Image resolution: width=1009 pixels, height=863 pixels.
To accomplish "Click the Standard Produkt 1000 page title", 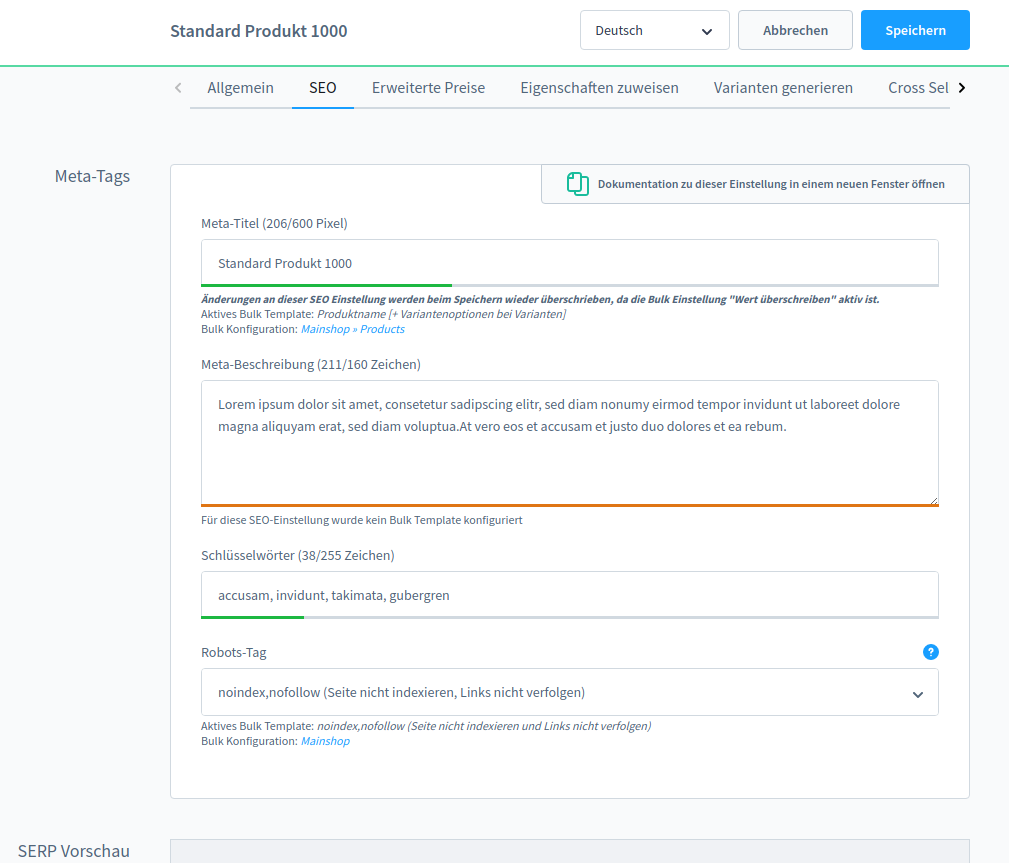I will (259, 31).
